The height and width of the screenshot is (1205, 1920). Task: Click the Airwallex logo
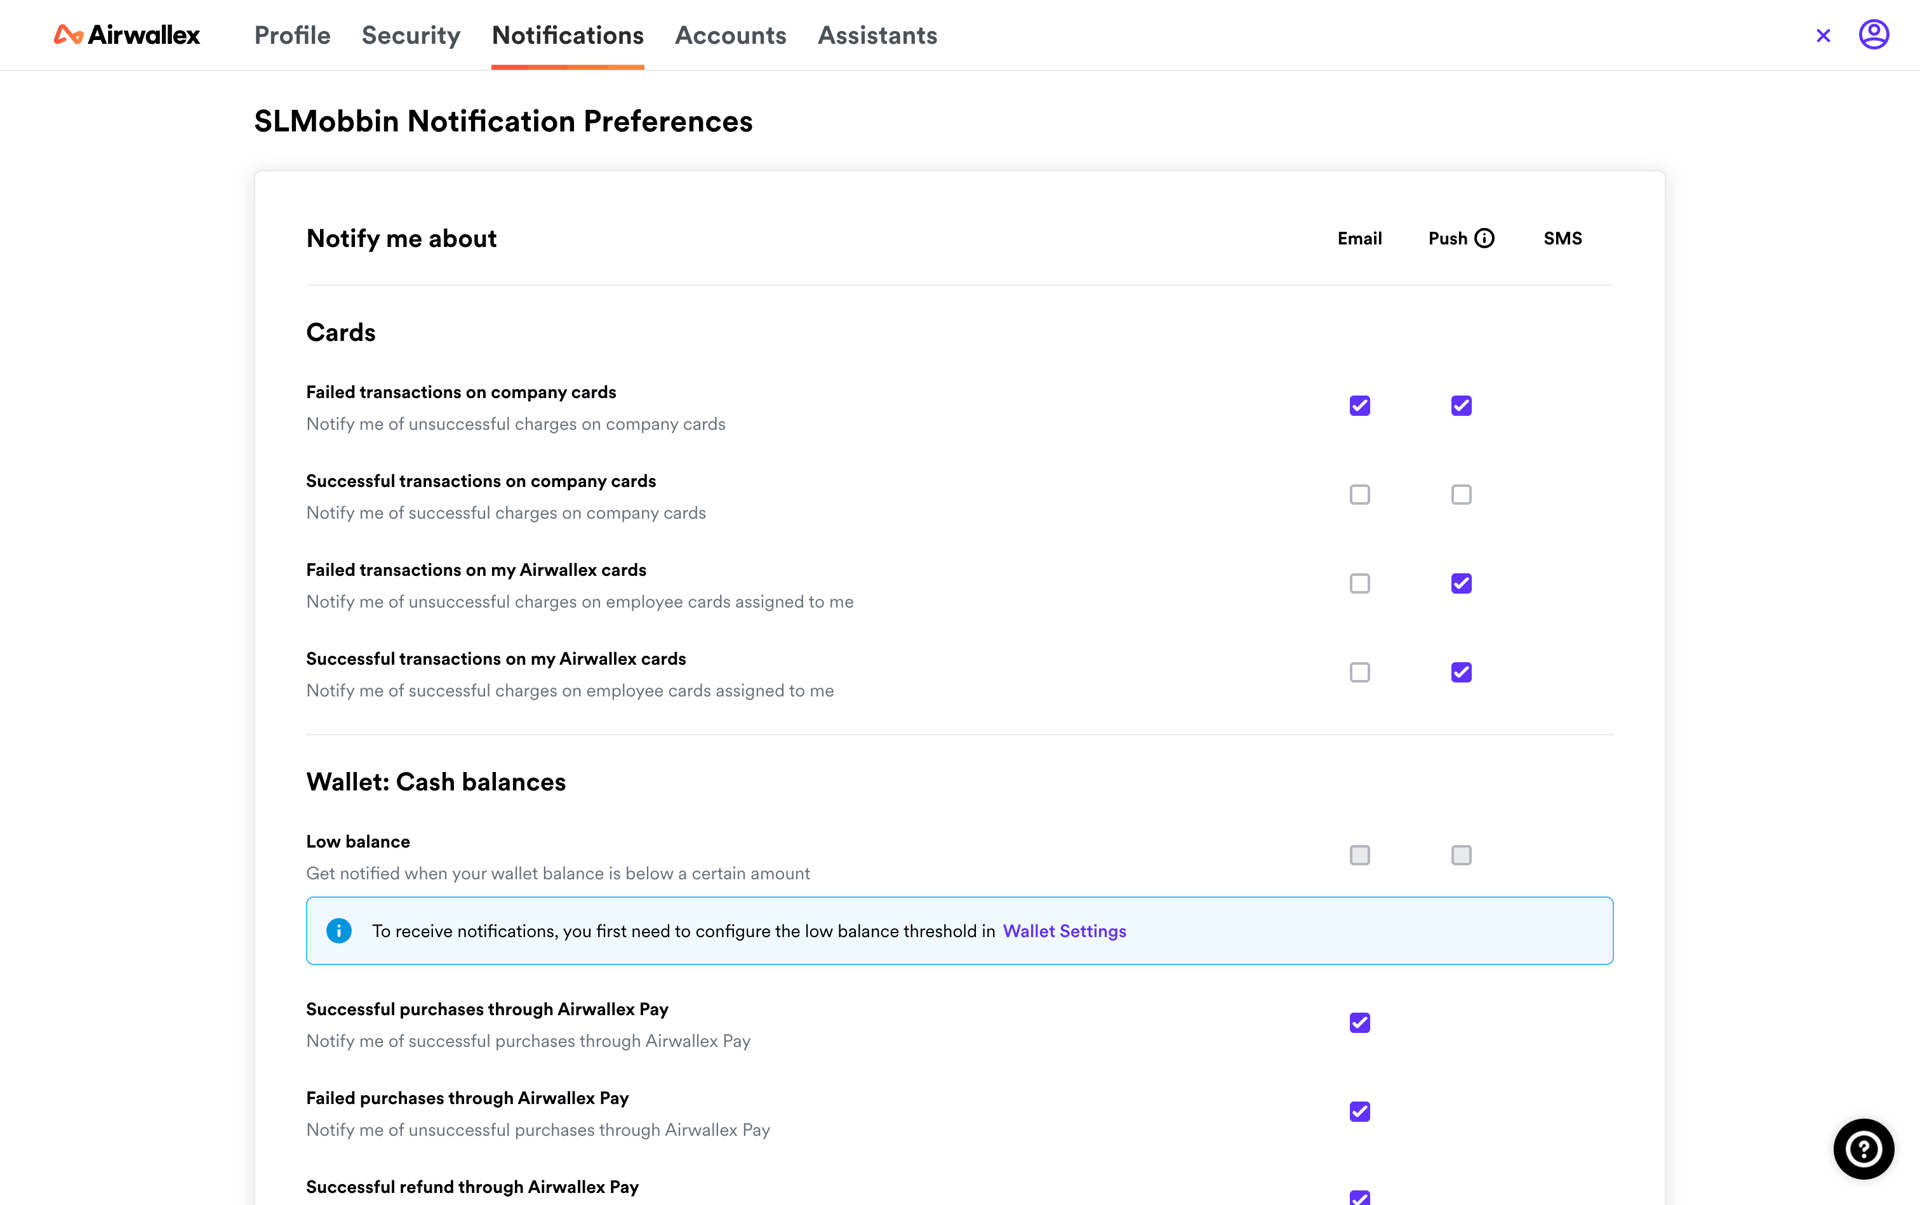[127, 35]
